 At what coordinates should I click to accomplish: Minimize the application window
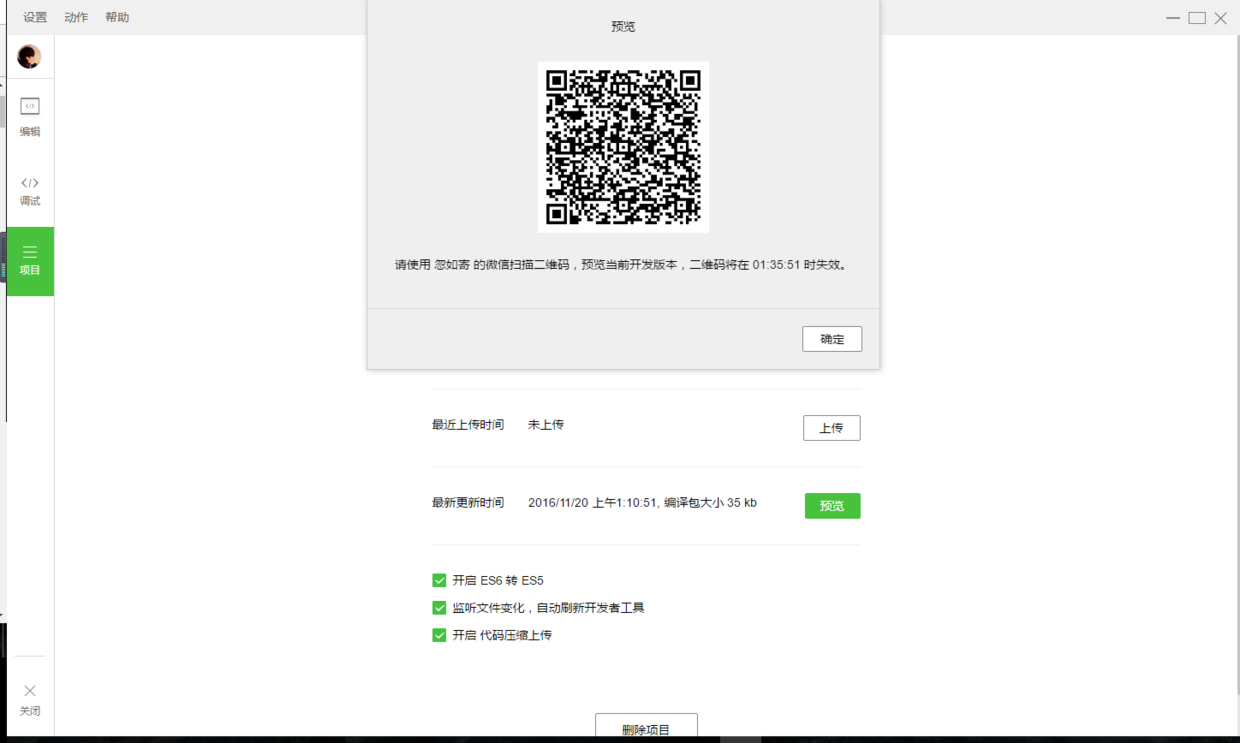1173,18
